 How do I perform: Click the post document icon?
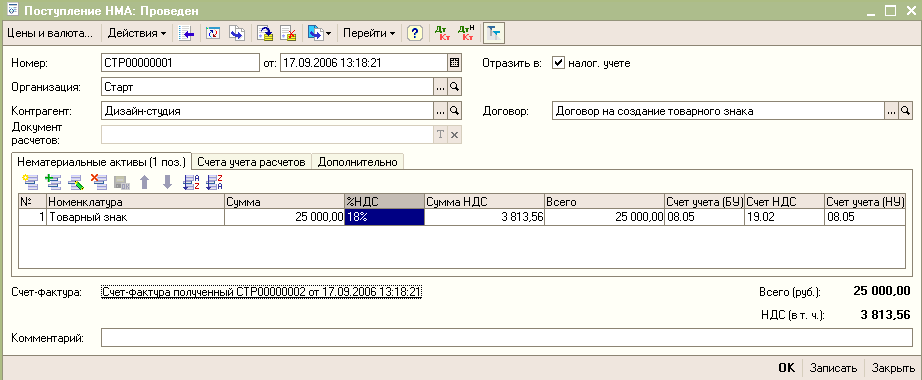(266, 34)
